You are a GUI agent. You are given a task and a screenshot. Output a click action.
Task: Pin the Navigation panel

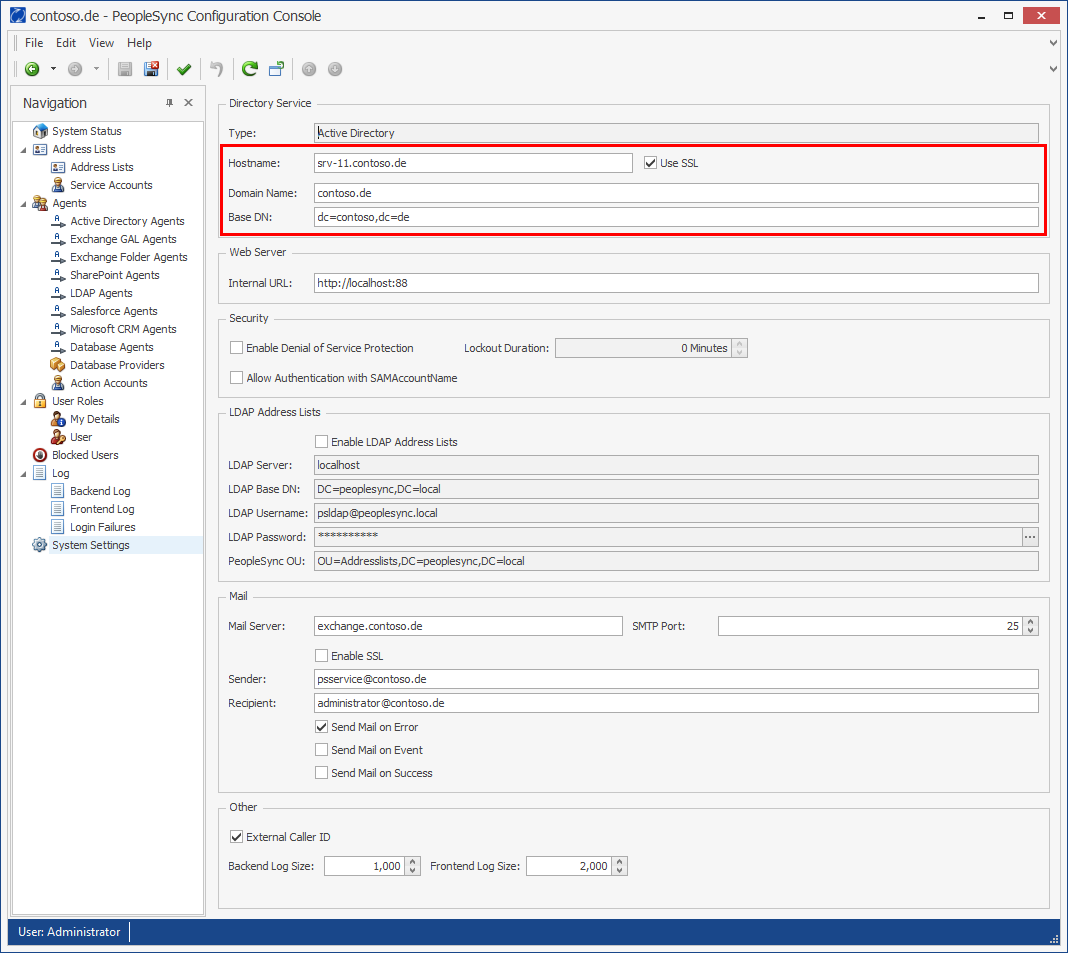(170, 103)
